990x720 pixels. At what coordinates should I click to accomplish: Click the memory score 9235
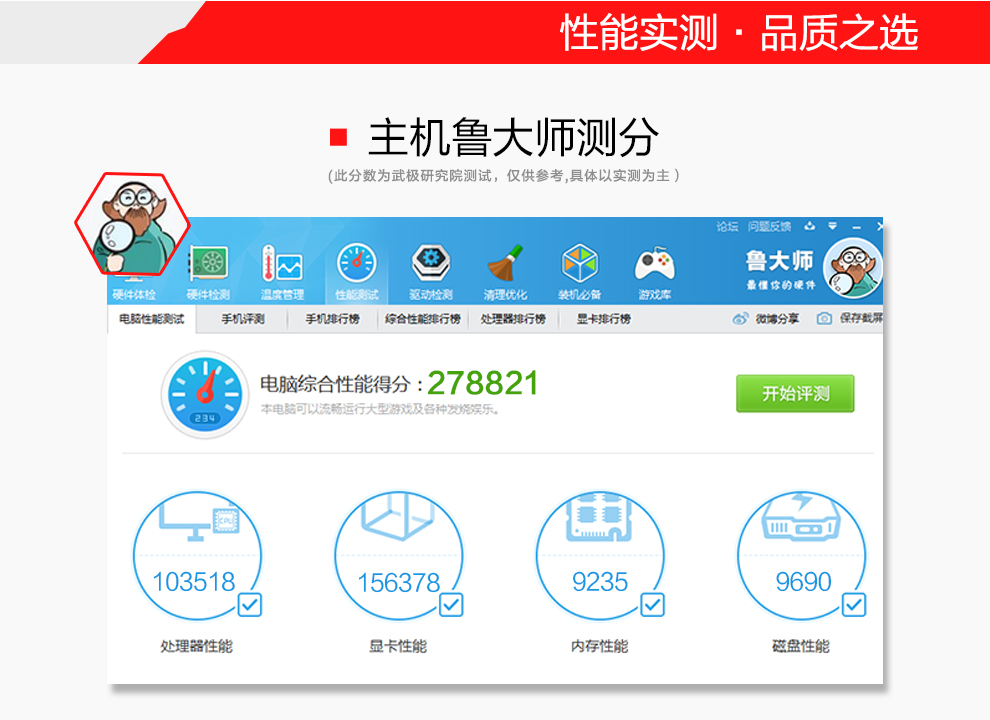(600, 582)
